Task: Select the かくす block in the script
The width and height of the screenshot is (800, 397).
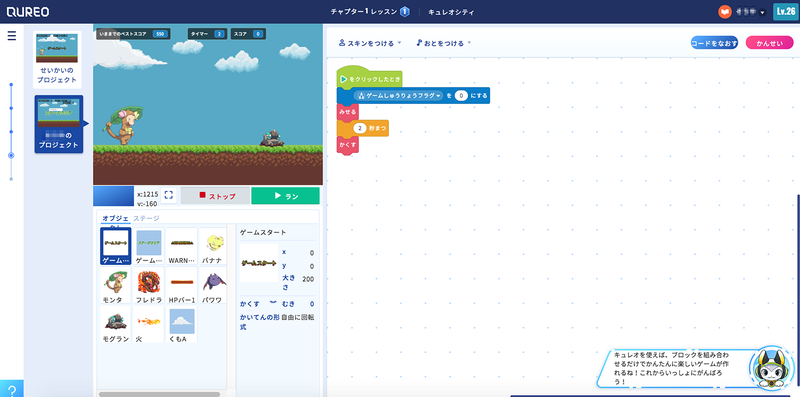Action: [347, 145]
